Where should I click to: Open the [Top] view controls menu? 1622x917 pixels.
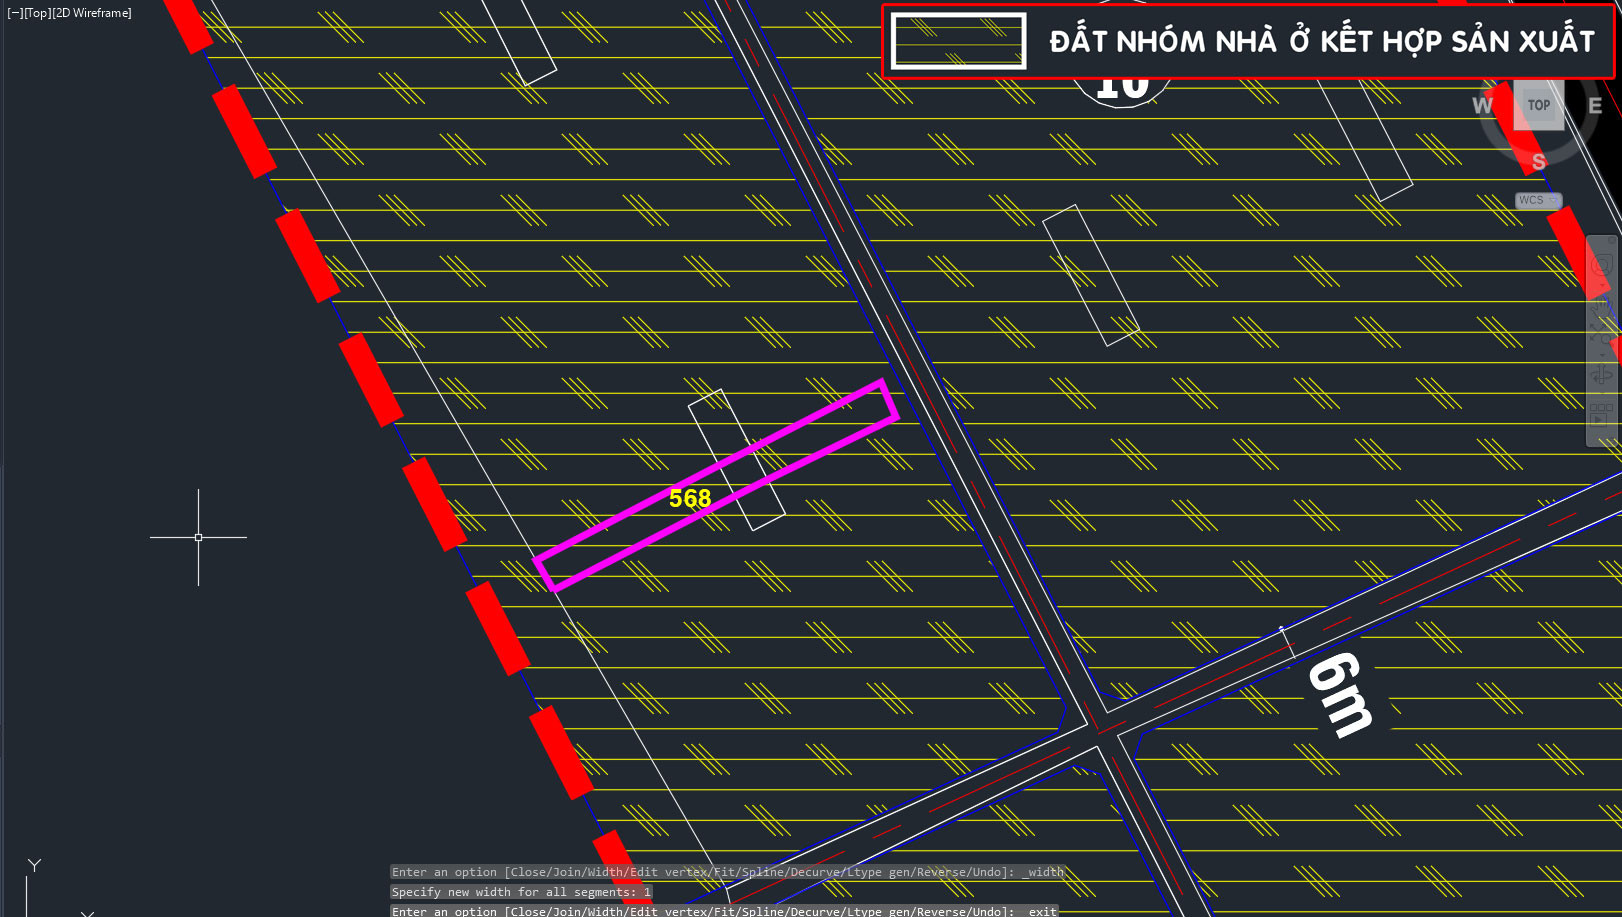[x=37, y=13]
